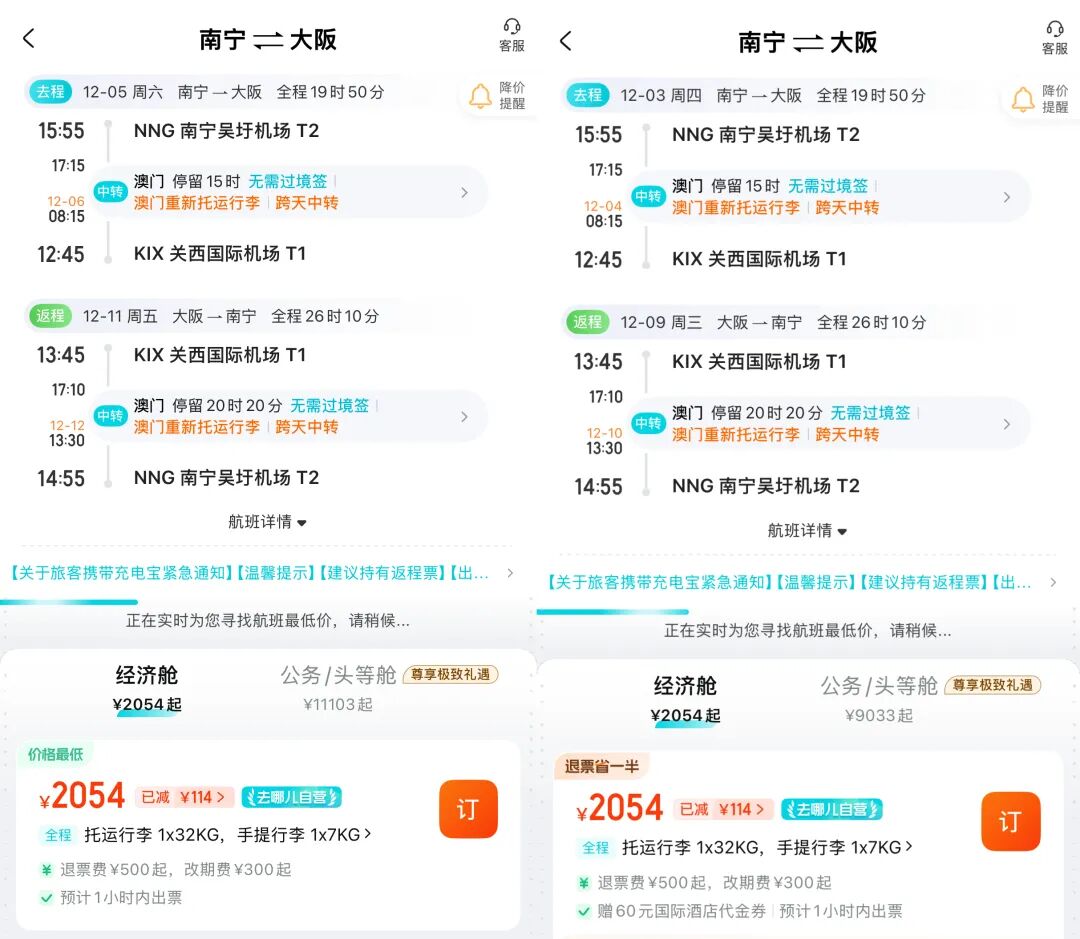Tap 退票费¥500起 text on right card
This screenshot has width=1080, height=939.
[x=651, y=883]
